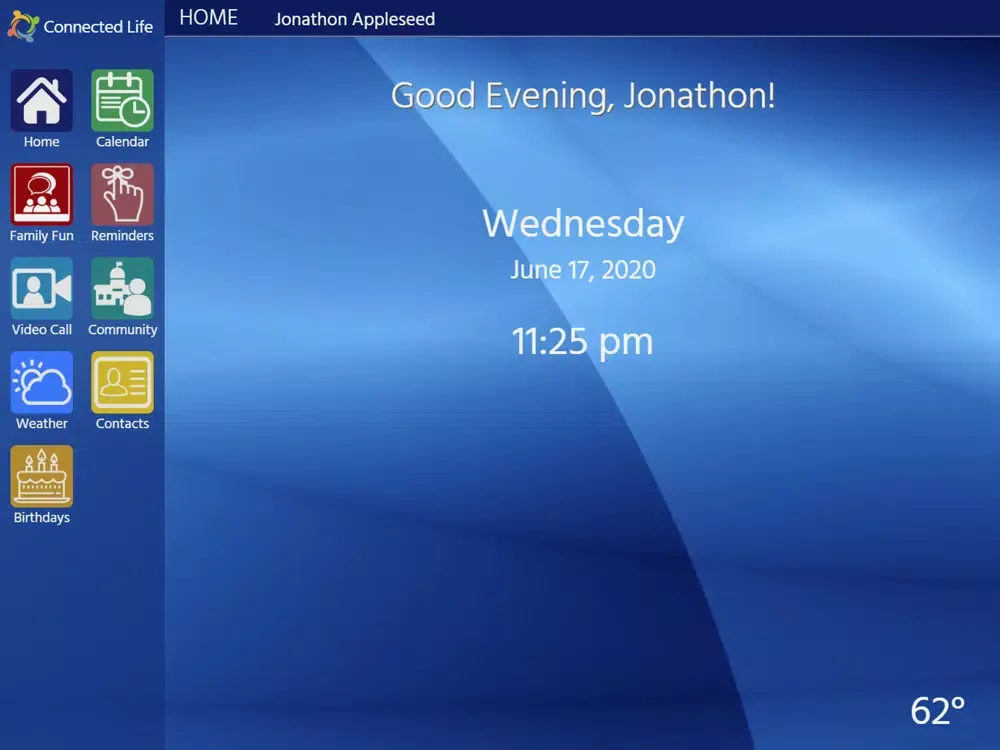Open the Birthdays cake icon
Viewport: 1000px width, 750px height.
tap(42, 476)
